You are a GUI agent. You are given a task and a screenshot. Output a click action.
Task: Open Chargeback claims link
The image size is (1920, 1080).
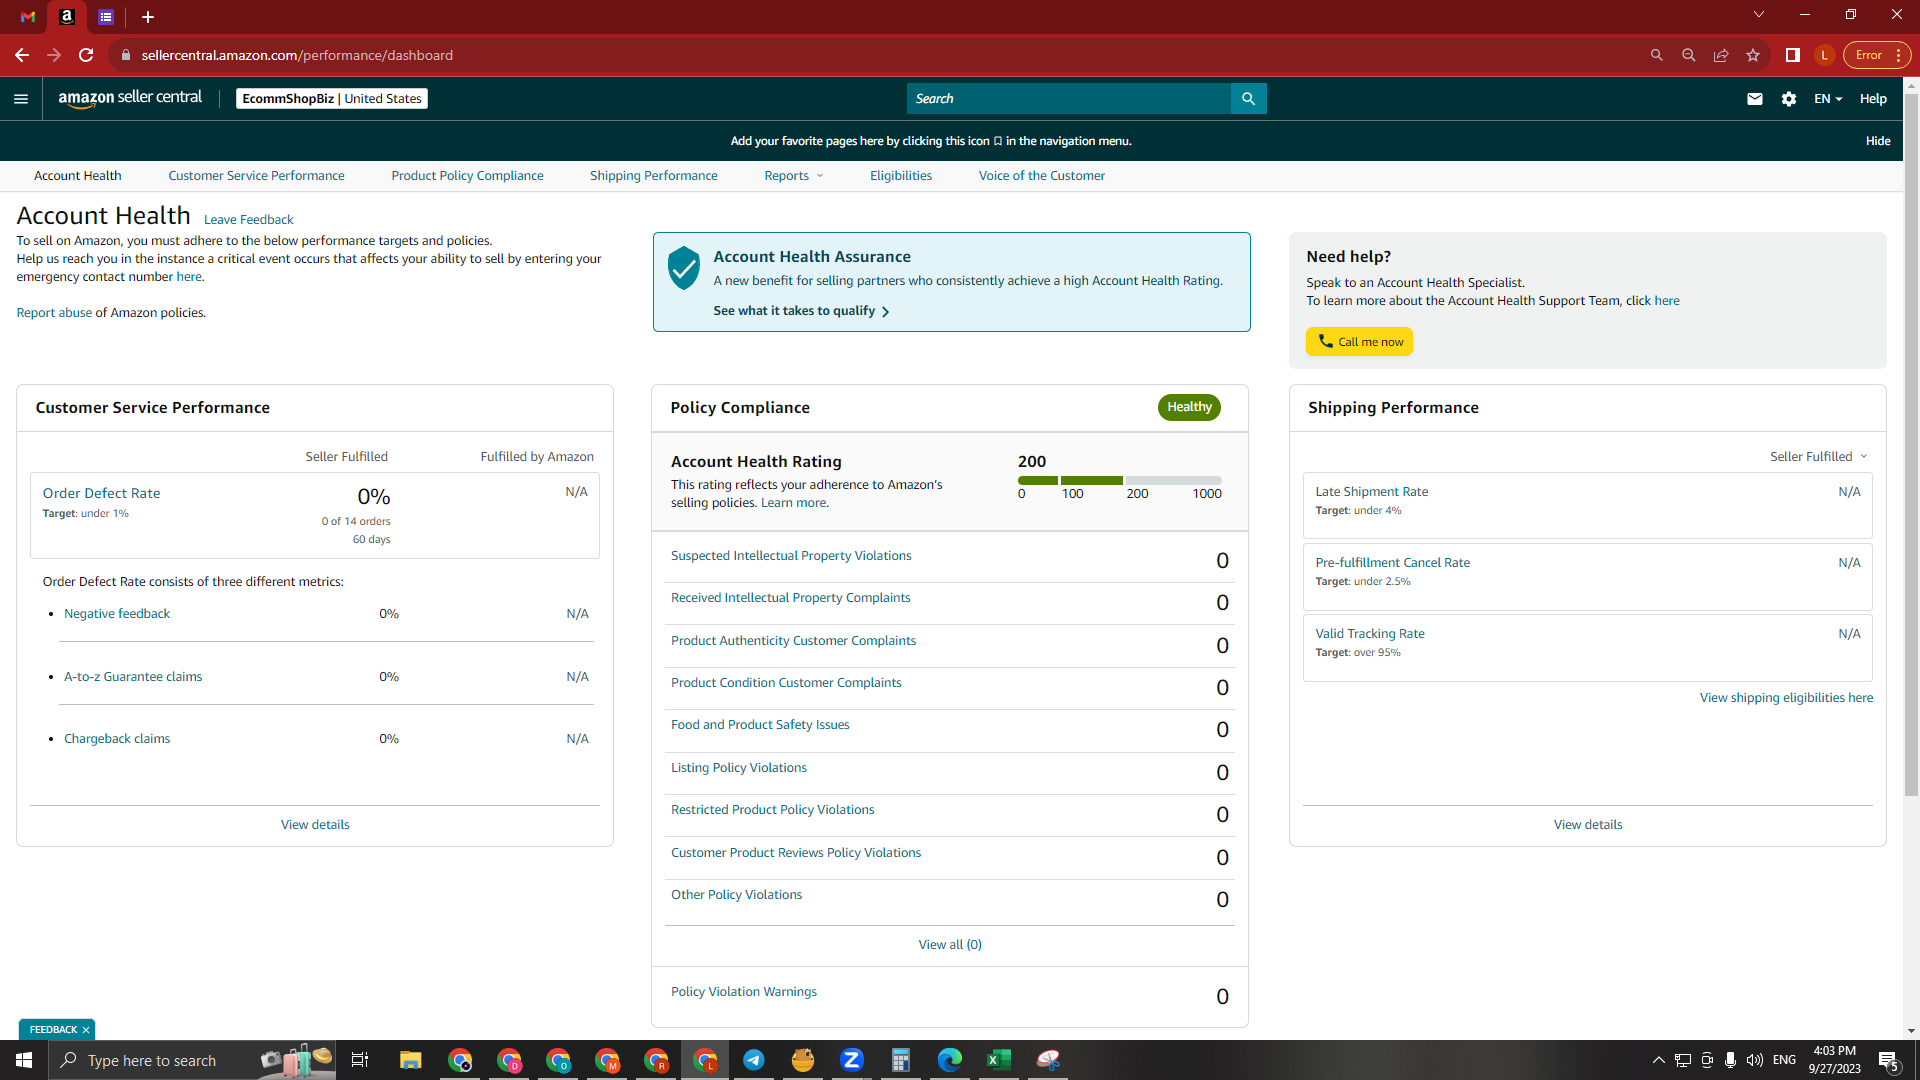pyautogui.click(x=117, y=739)
